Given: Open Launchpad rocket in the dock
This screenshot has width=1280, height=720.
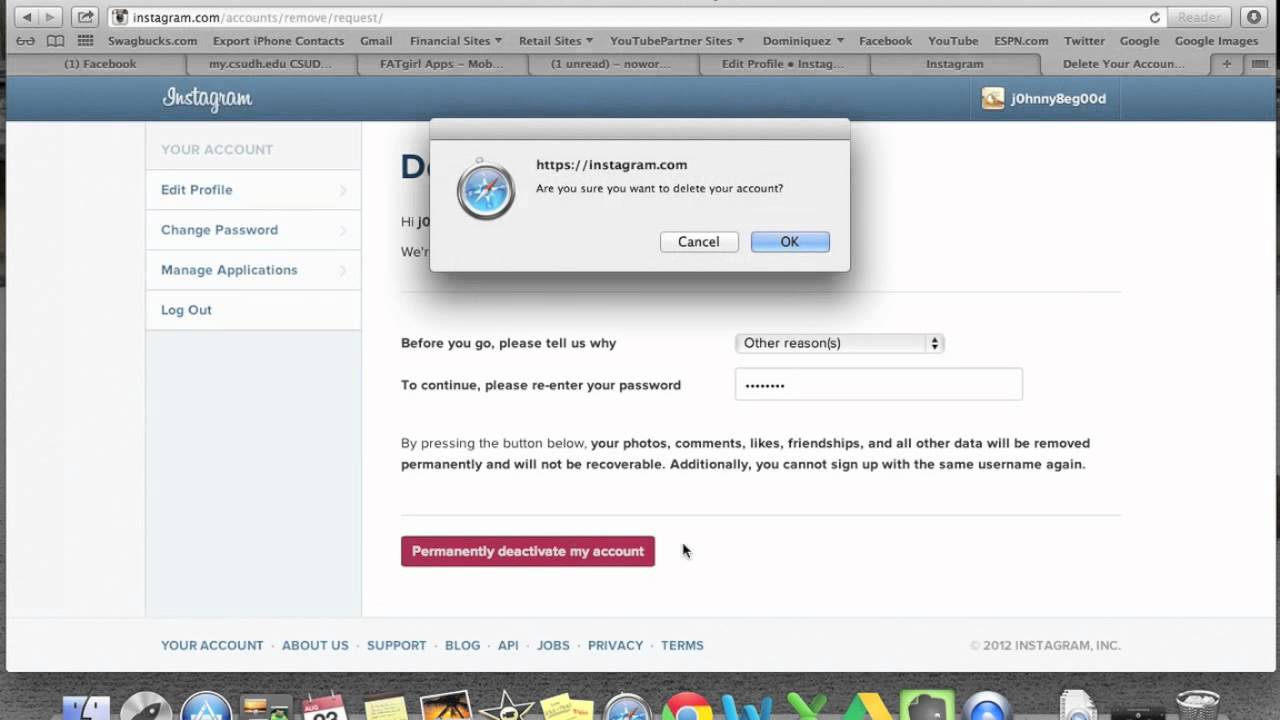Looking at the screenshot, I should pos(146,707).
